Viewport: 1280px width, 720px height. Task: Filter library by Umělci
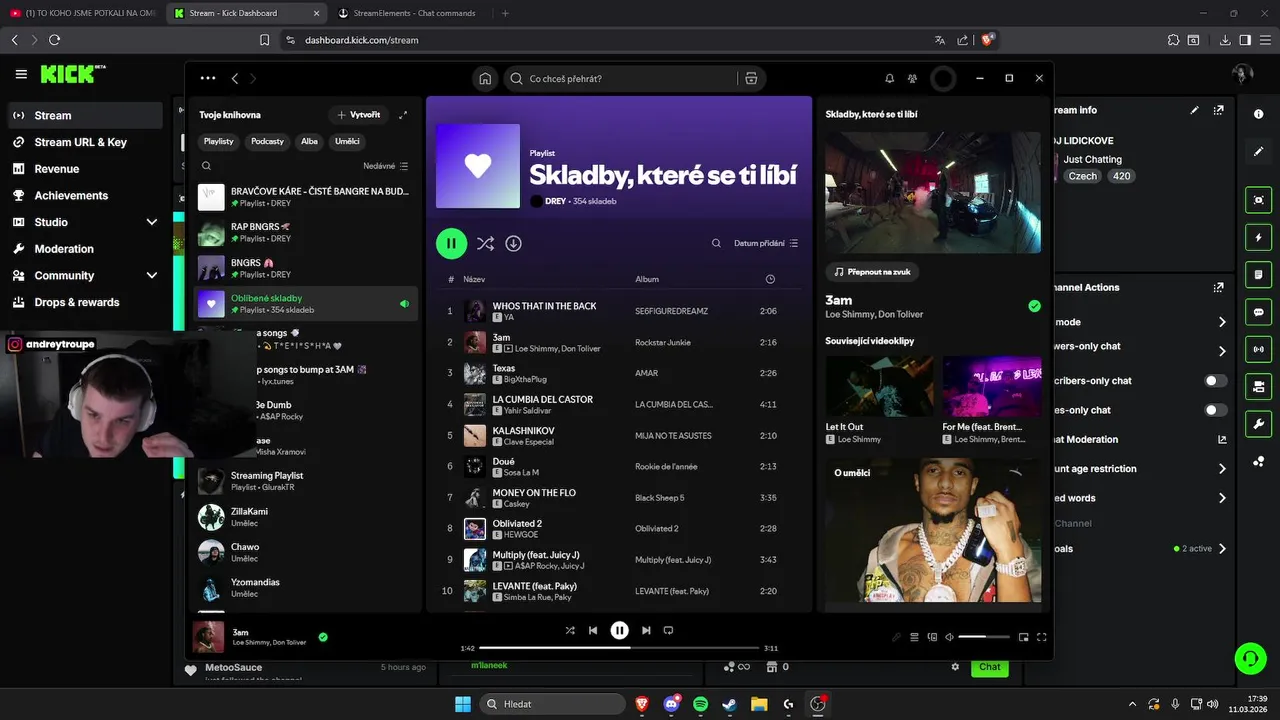(x=347, y=141)
